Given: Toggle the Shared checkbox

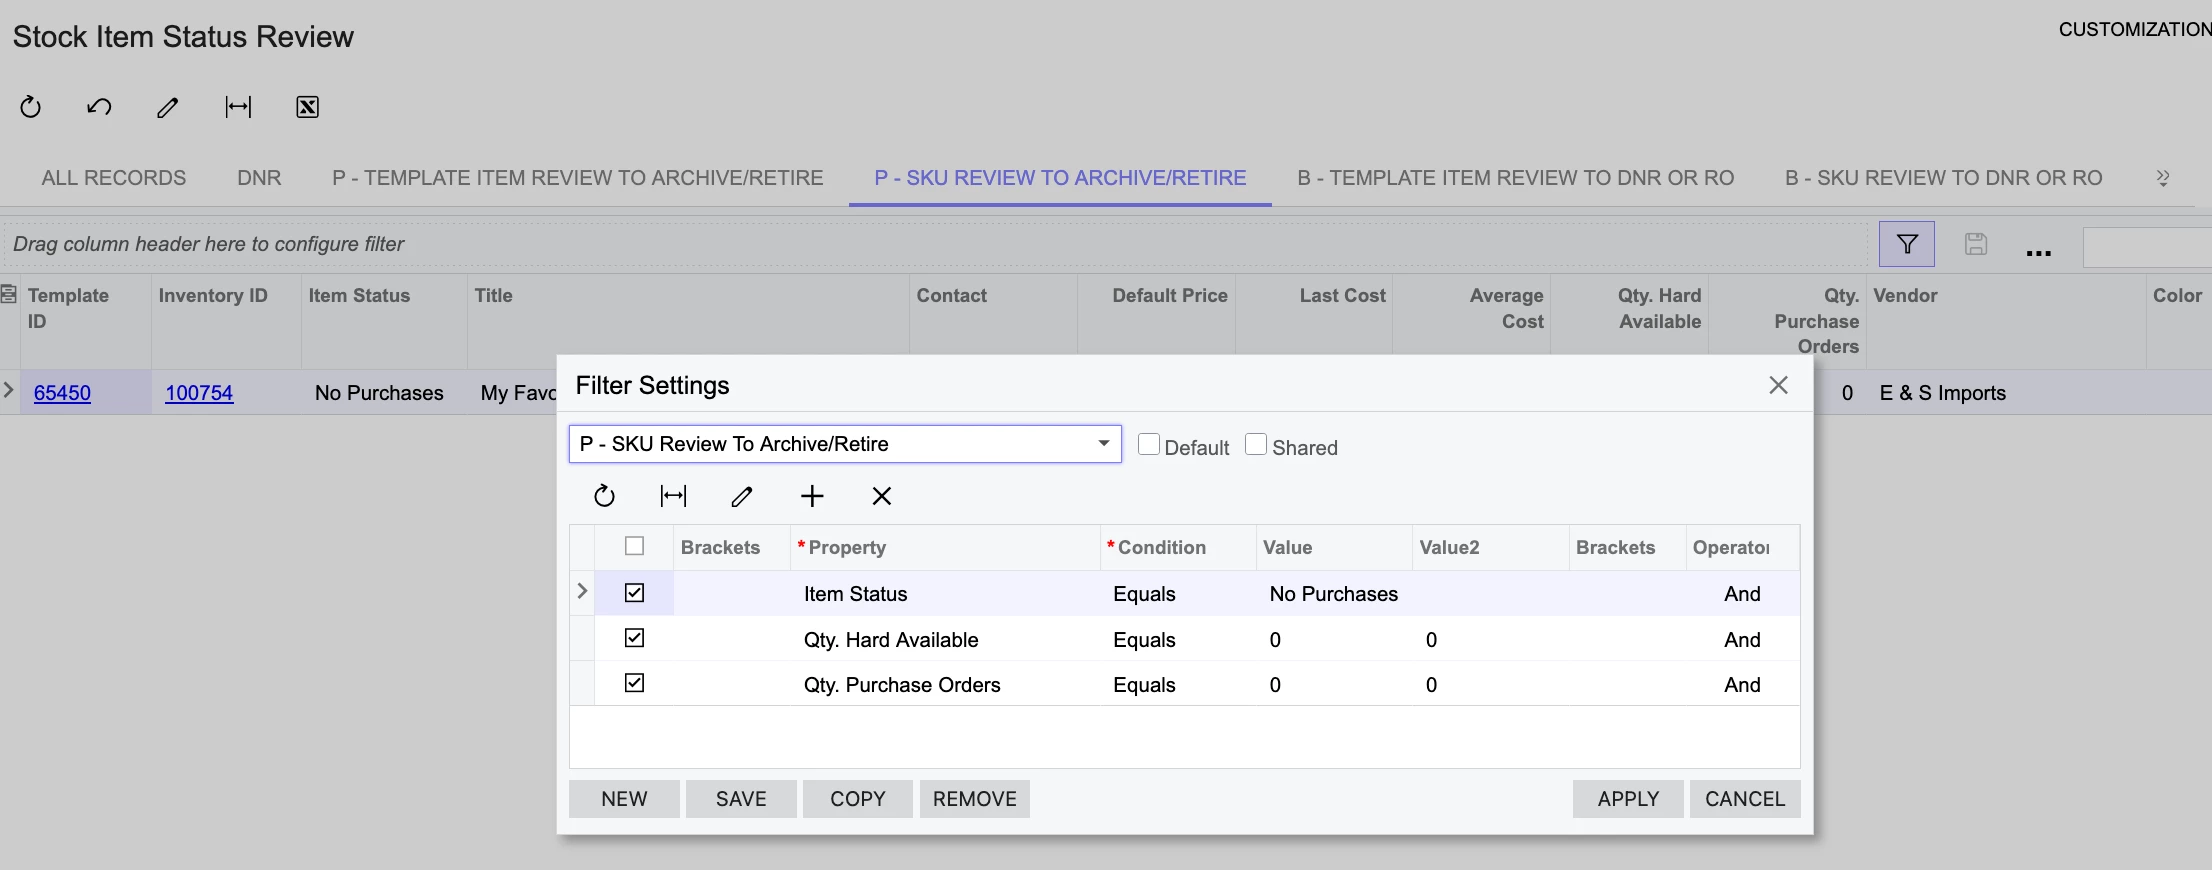Looking at the screenshot, I should pos(1256,445).
